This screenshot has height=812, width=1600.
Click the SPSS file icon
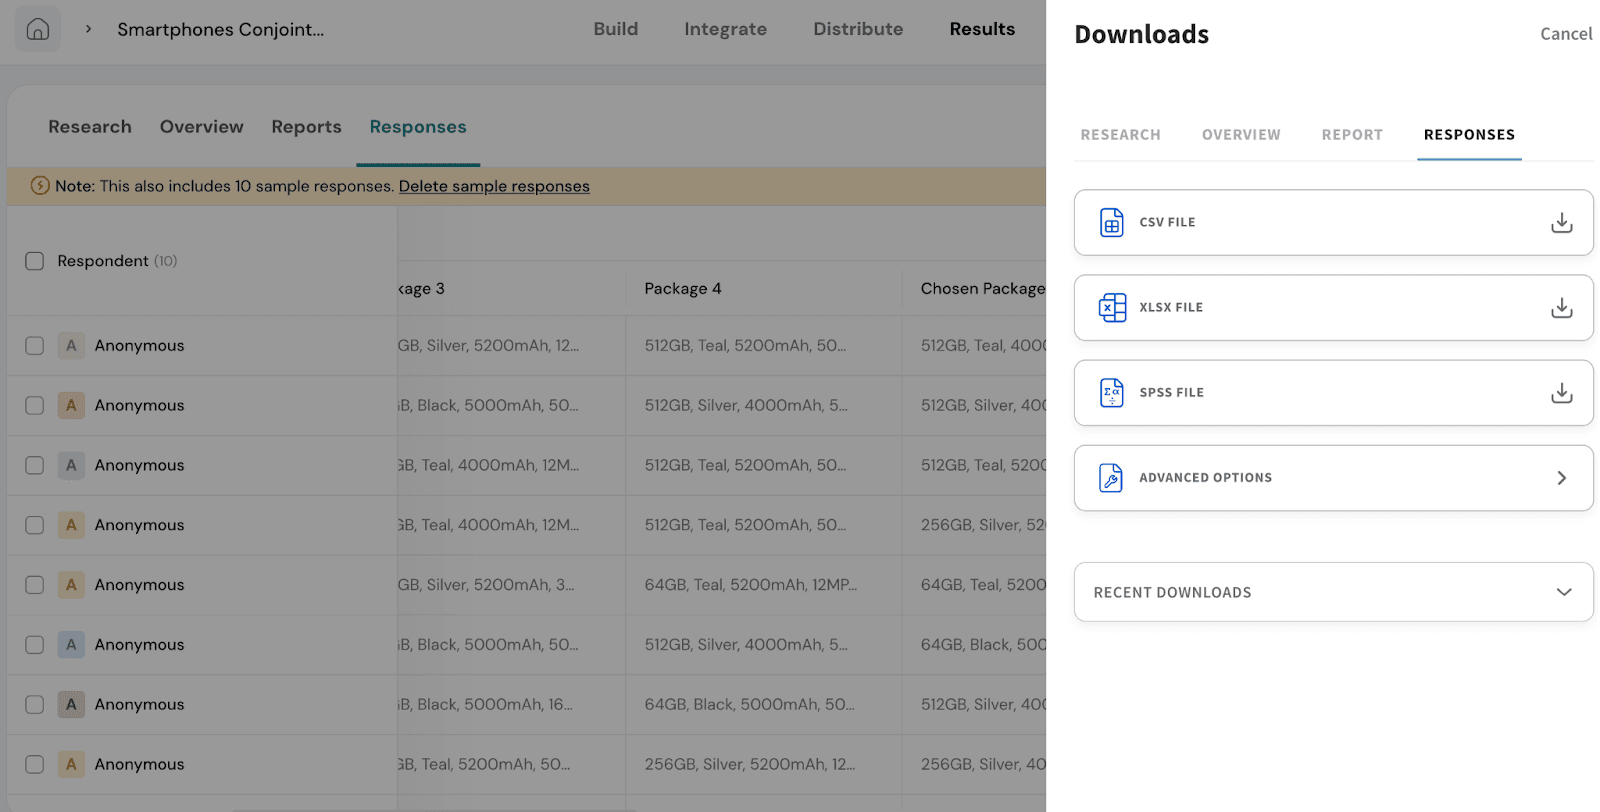(x=1111, y=393)
